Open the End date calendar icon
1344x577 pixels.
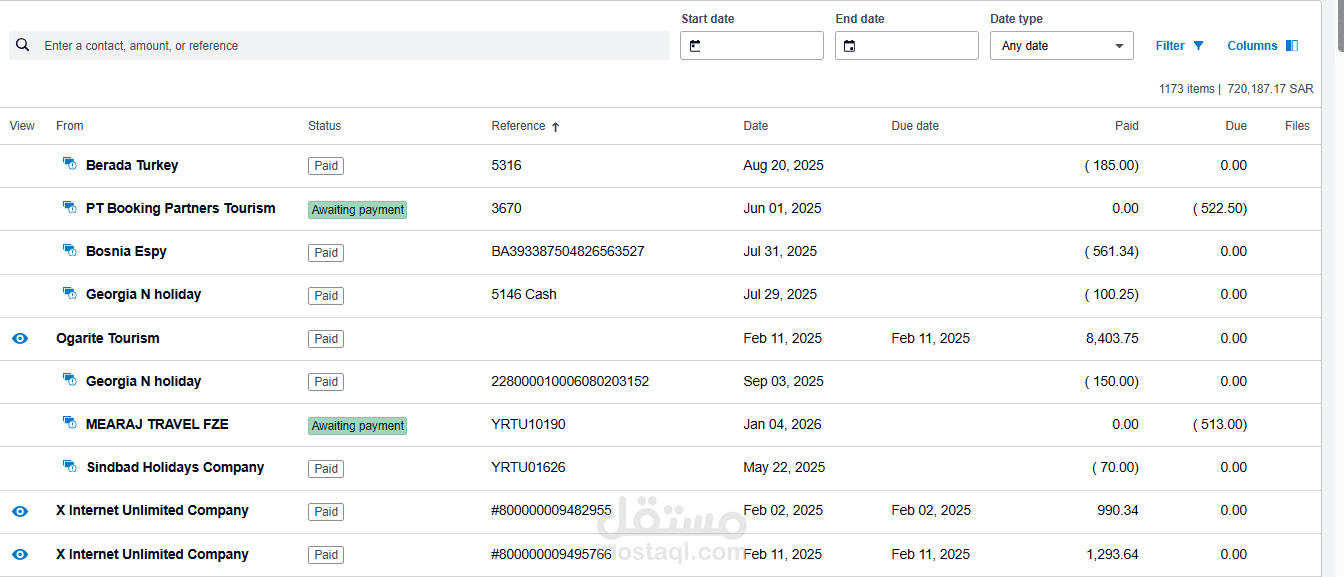(849, 46)
